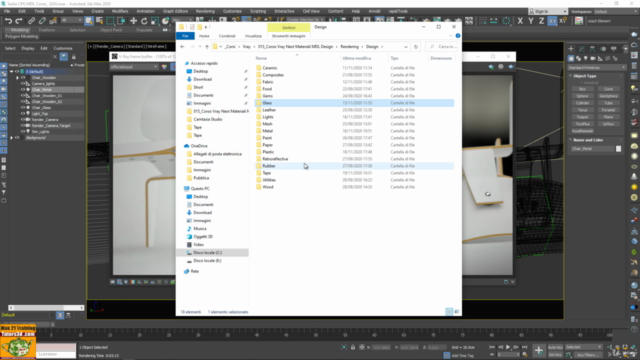
Task: Restrict transform to Z axis
Action: pyautogui.click(x=541, y=21)
